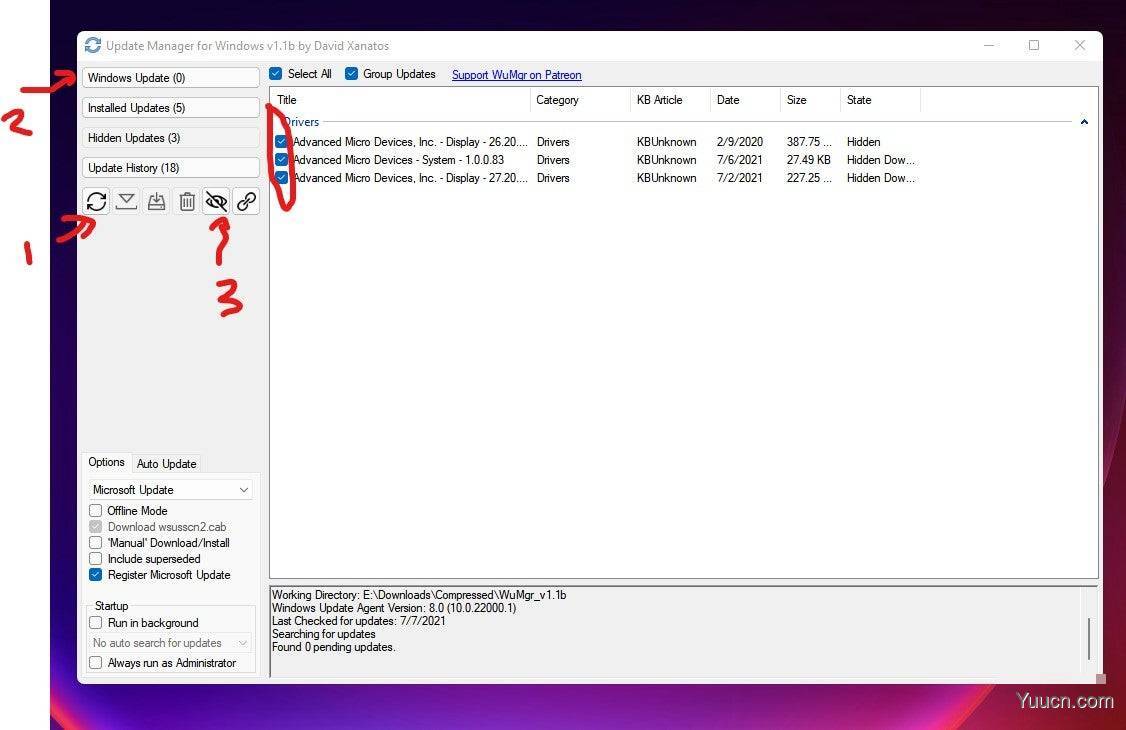
Task: Open Support WuMgr on Patreon link
Action: click(x=516, y=75)
